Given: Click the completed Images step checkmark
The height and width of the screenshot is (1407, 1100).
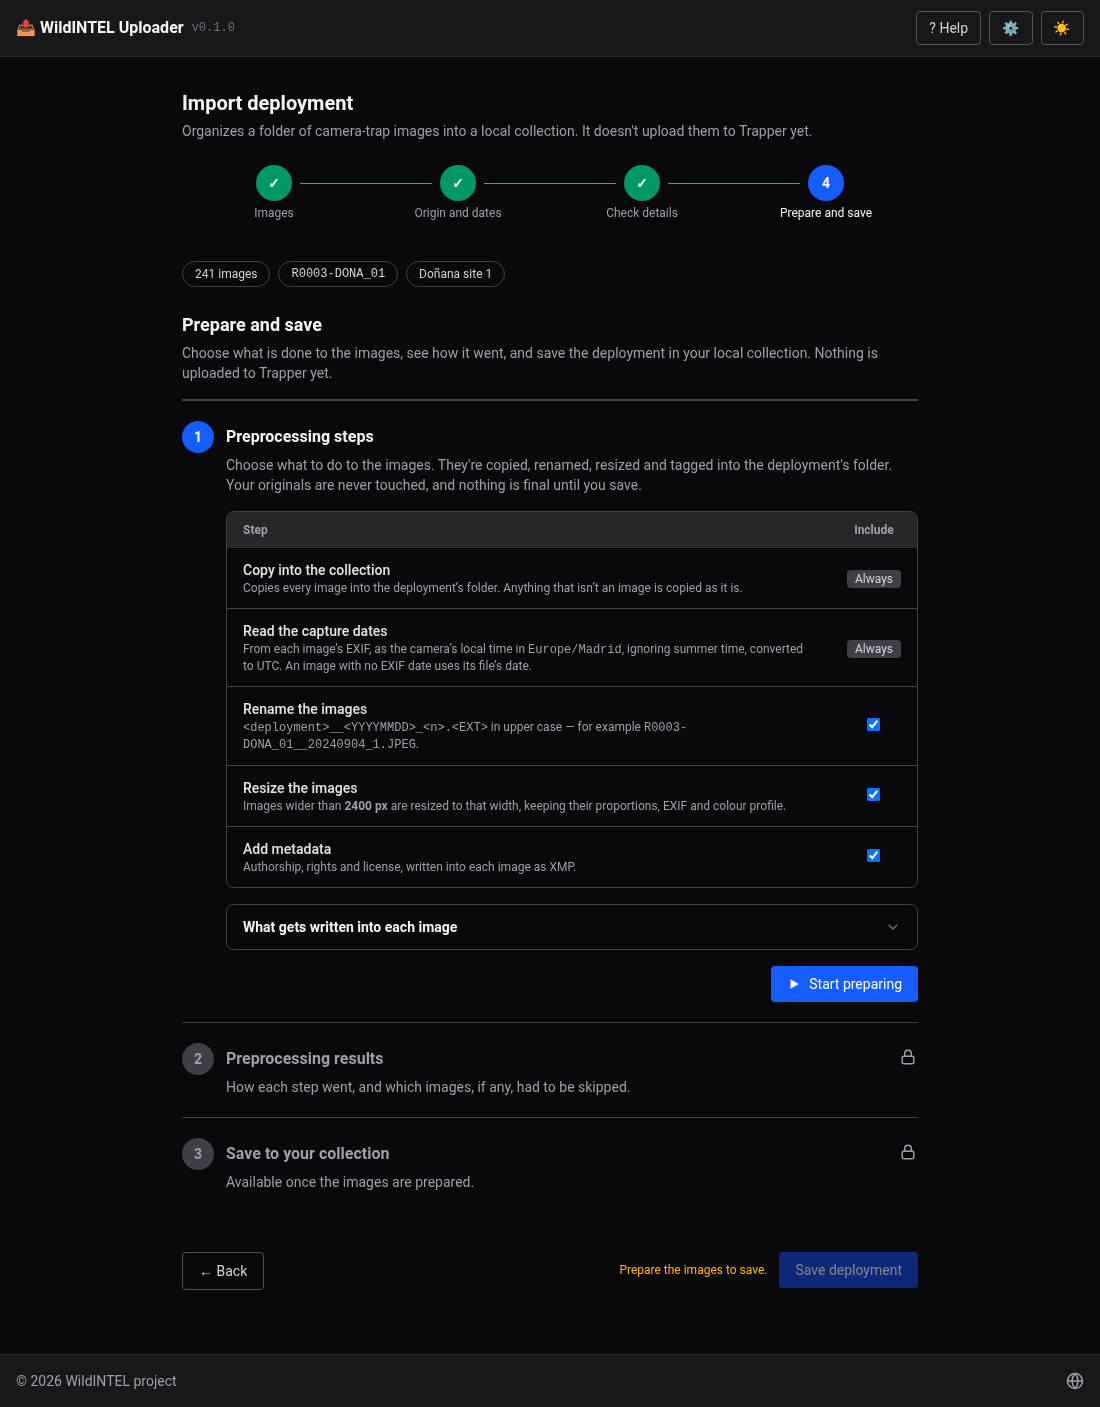Looking at the screenshot, I should click(274, 183).
